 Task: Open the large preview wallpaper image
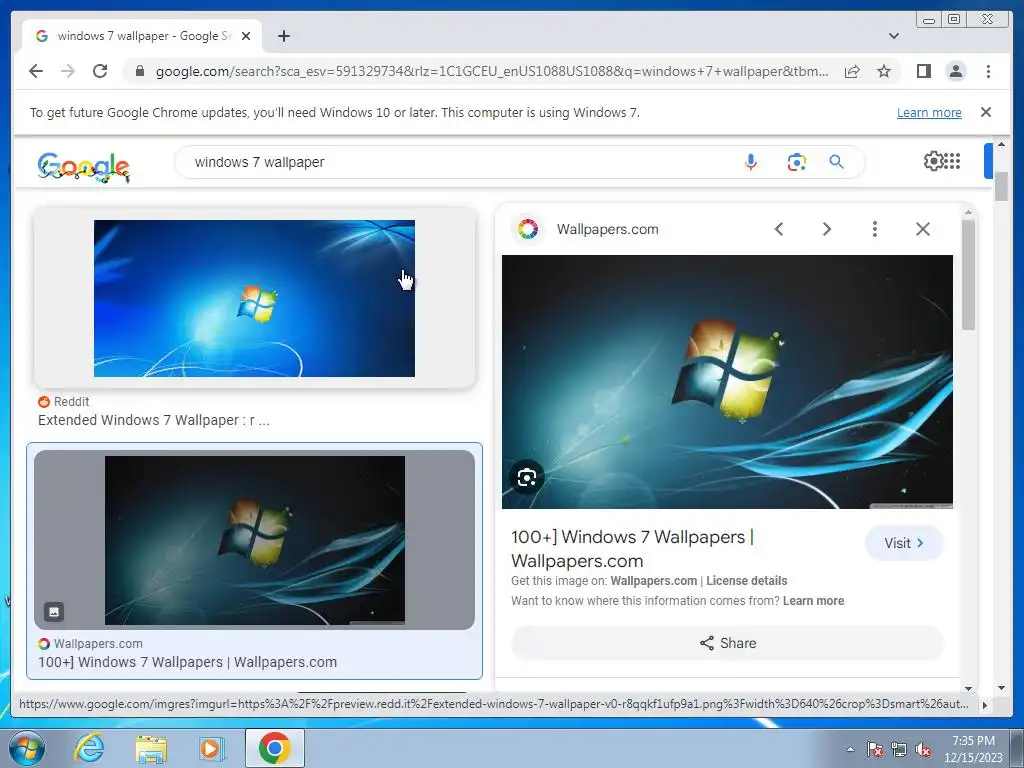click(727, 381)
